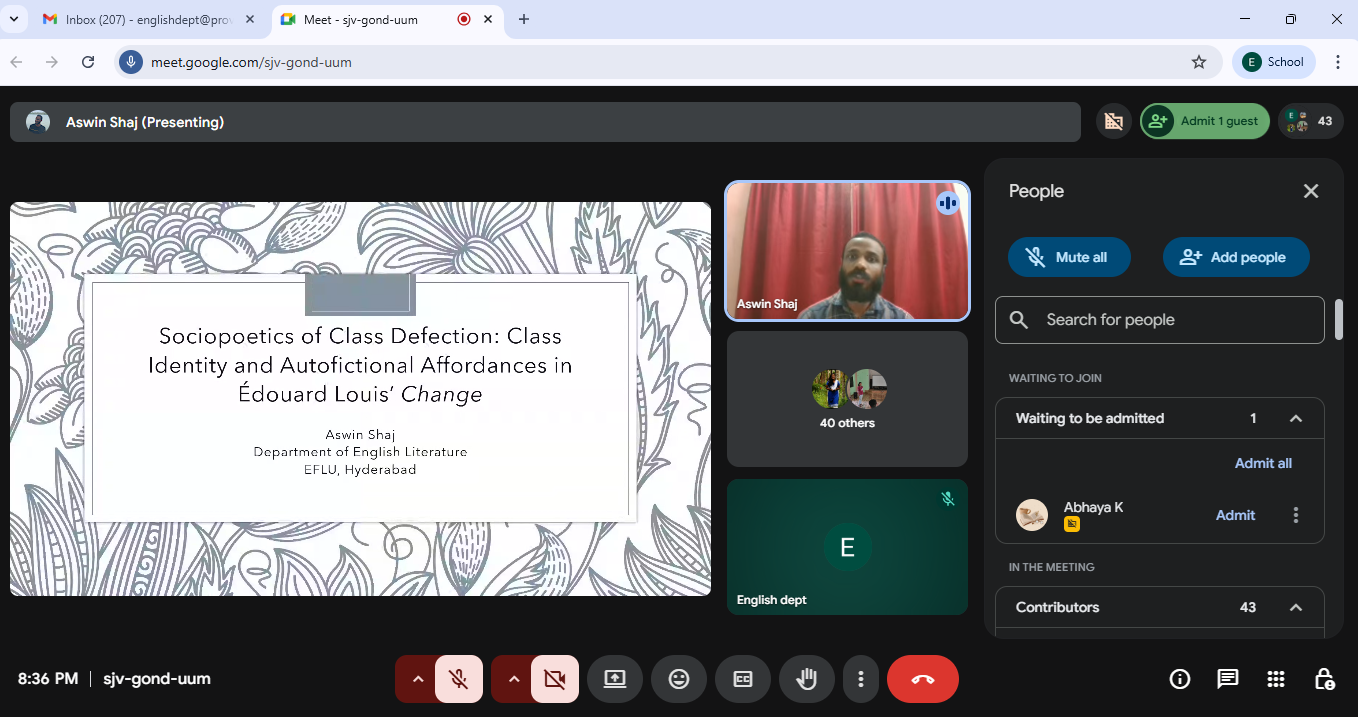This screenshot has width=1358, height=717.
Task: Open the Activities grid icon
Action: click(1276, 679)
